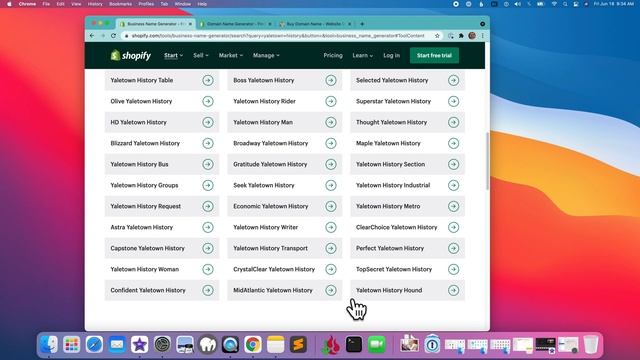
Task: Open Sublime Text from the dock
Action: click(x=298, y=344)
